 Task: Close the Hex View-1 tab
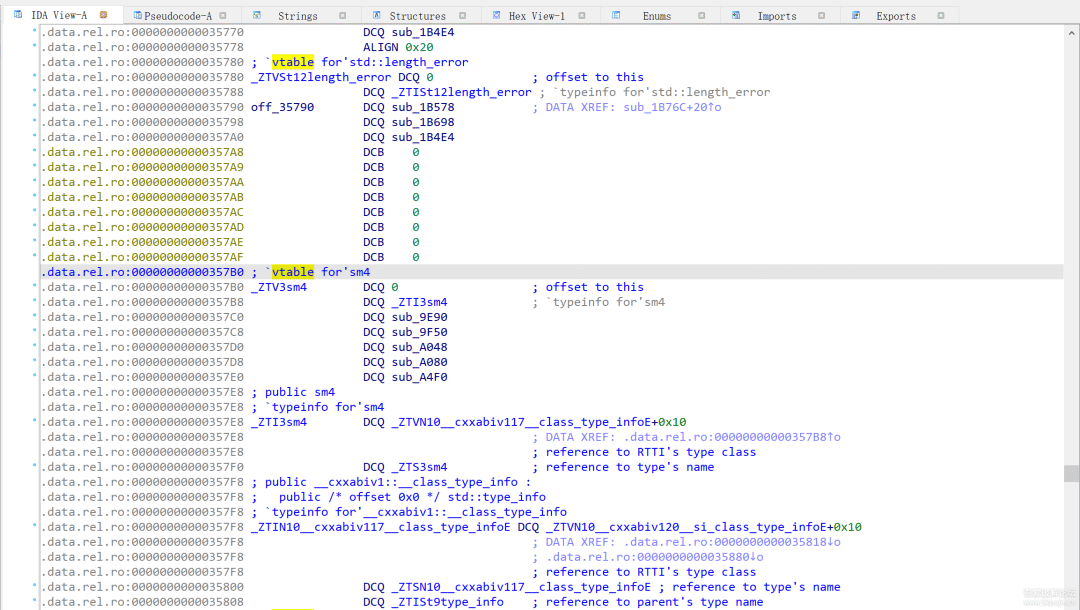coord(582,16)
